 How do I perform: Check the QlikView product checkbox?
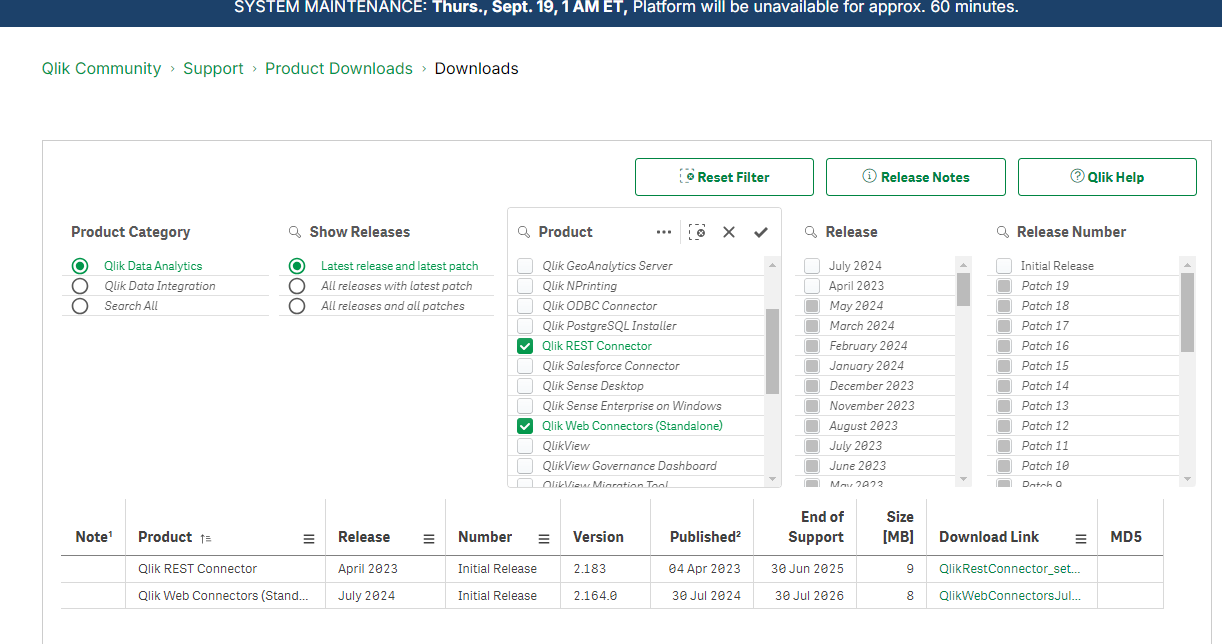coord(525,446)
